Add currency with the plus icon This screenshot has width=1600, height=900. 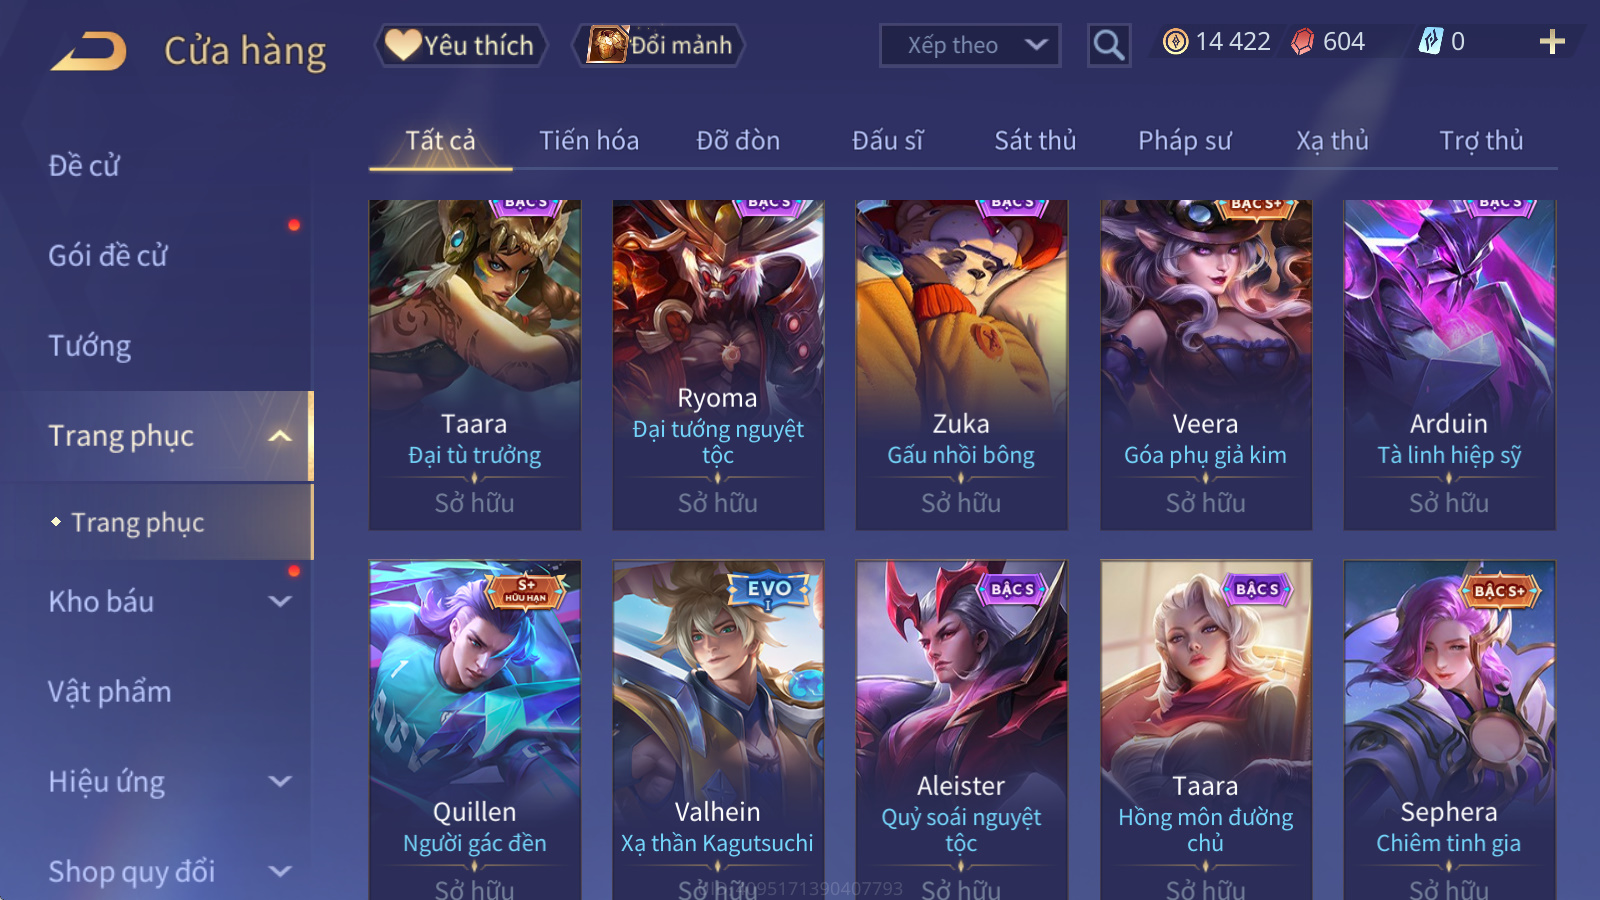click(1552, 41)
